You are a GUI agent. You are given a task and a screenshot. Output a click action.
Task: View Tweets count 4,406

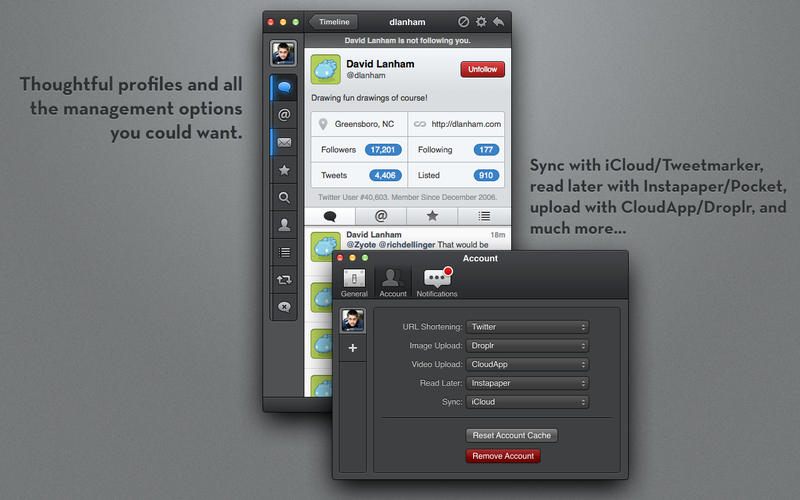[x=385, y=175]
